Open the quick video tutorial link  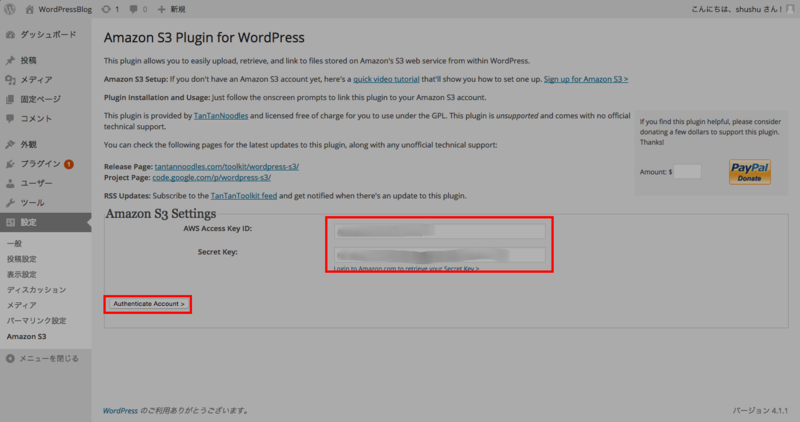(x=386, y=79)
